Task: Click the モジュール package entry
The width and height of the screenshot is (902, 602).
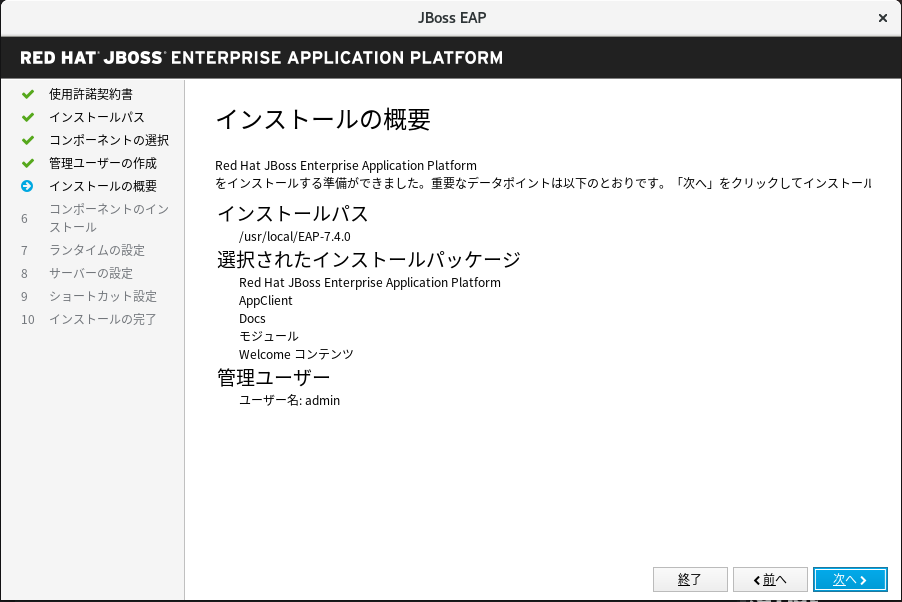Action: pos(269,336)
